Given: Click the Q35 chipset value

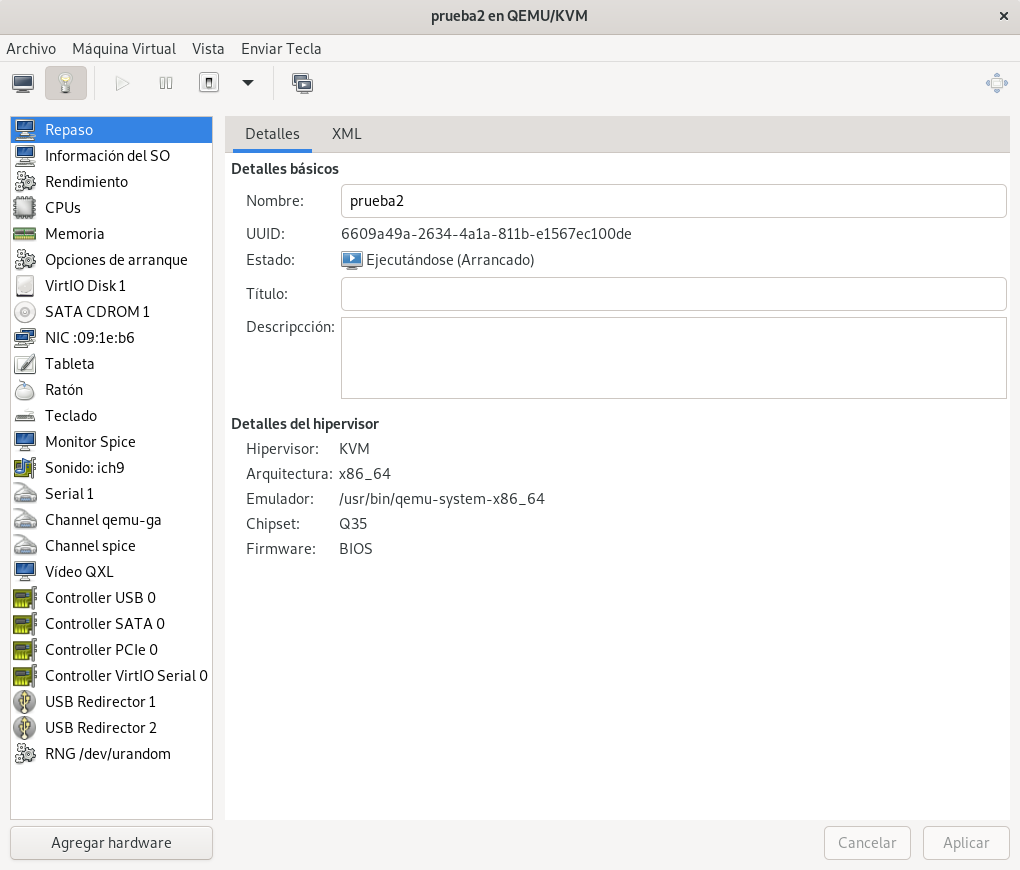Looking at the screenshot, I should pos(353,524).
